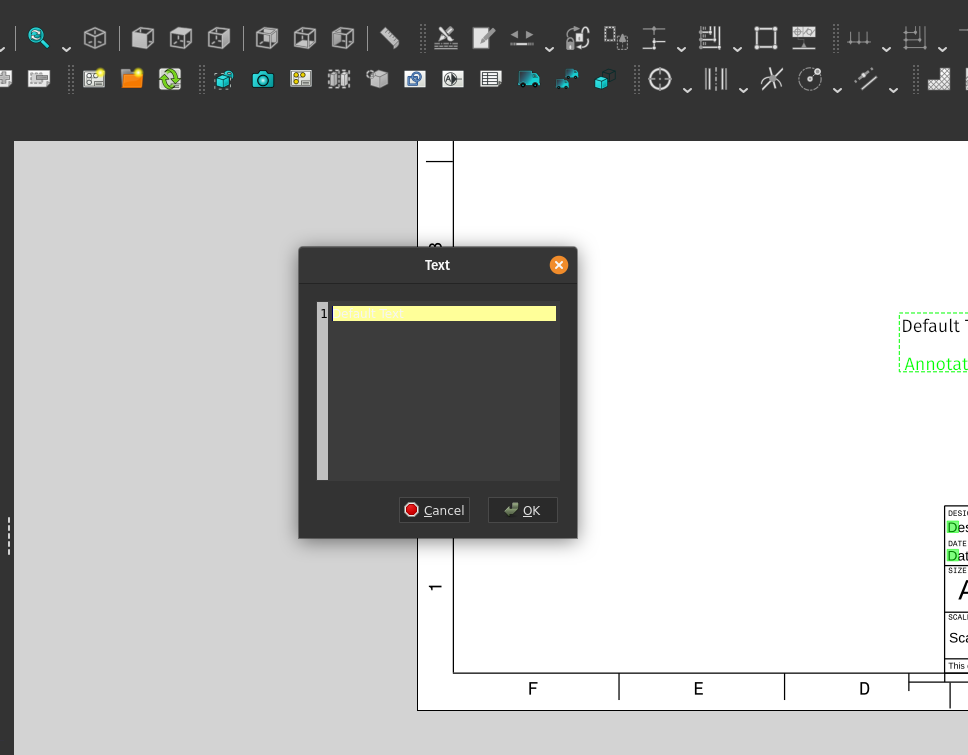The image size is (968, 755).
Task: Open the dropdown beside the protractor icon
Action: click(836, 88)
